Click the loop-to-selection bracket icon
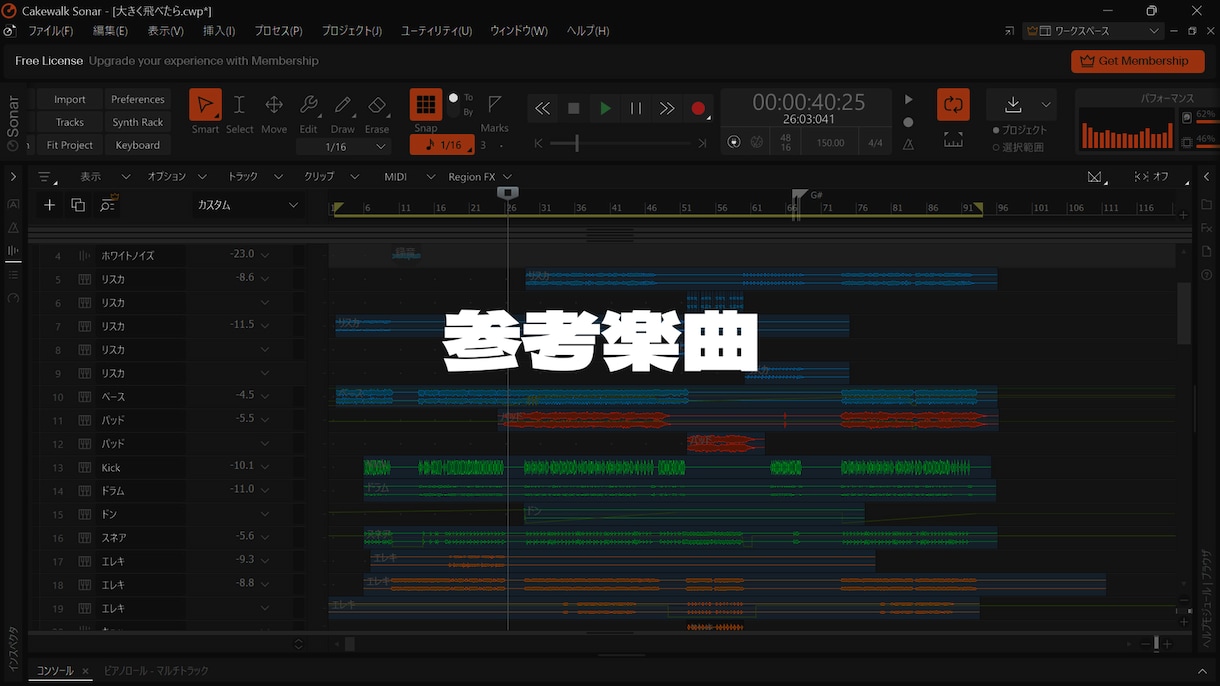The height and width of the screenshot is (686, 1220). (x=953, y=140)
